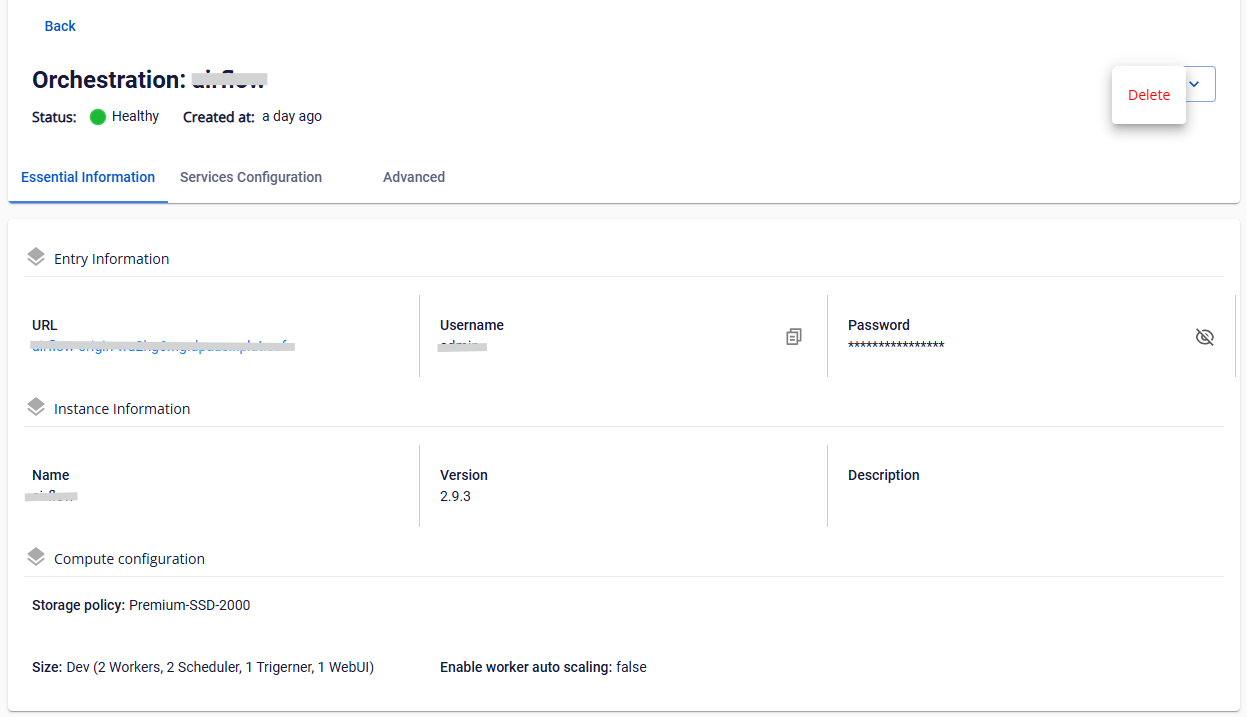Go back using the Back link
The image size is (1247, 717).
coord(60,26)
